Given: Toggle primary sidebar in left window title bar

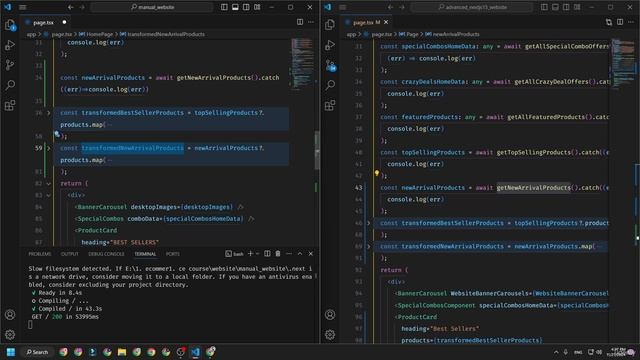Looking at the screenshot, I should point(224,7).
